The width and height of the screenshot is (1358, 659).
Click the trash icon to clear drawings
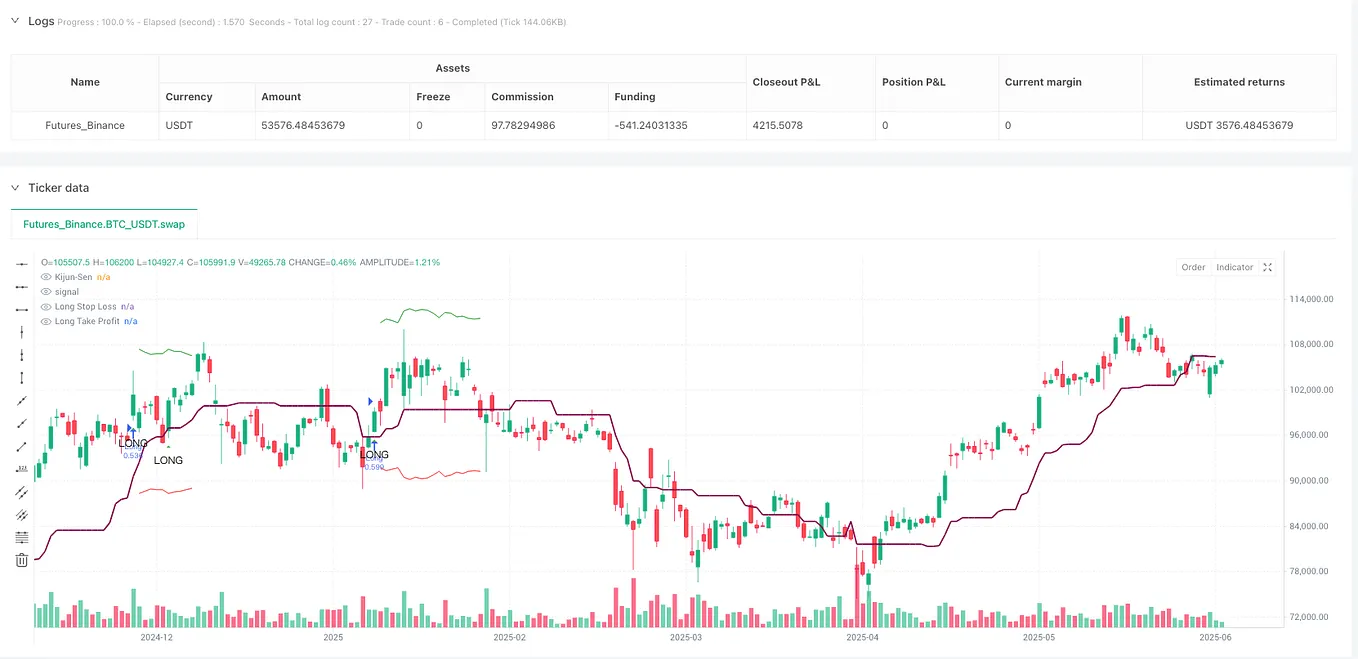tap(21, 560)
